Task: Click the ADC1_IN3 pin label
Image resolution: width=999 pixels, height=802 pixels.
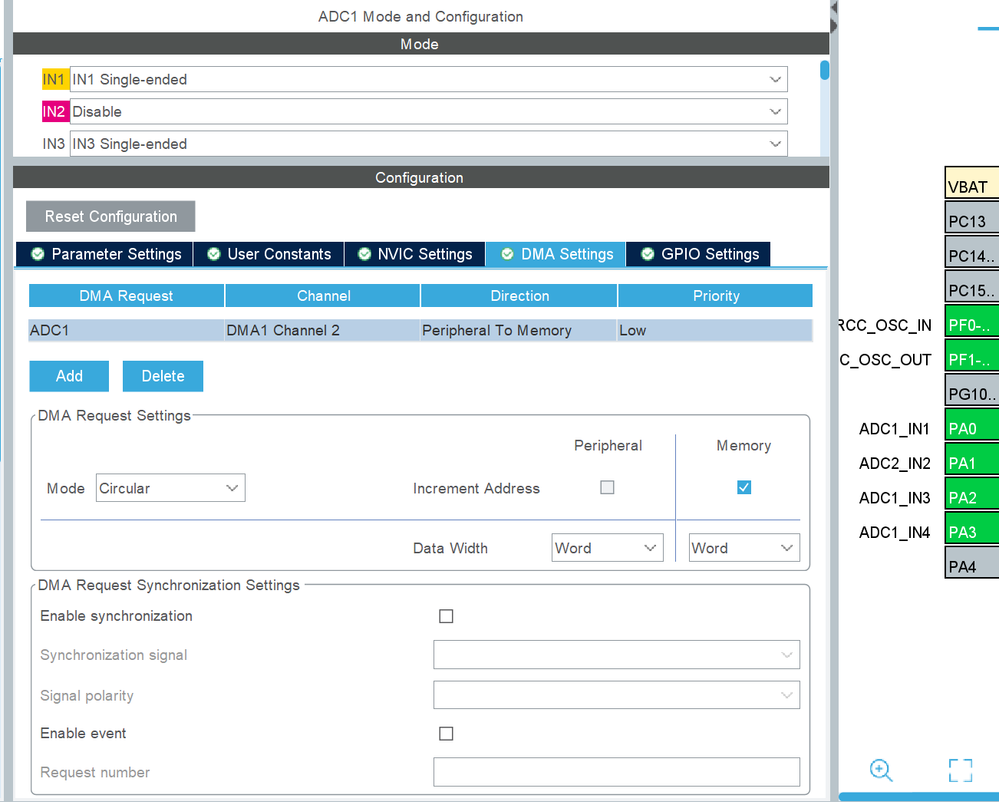Action: [x=894, y=498]
